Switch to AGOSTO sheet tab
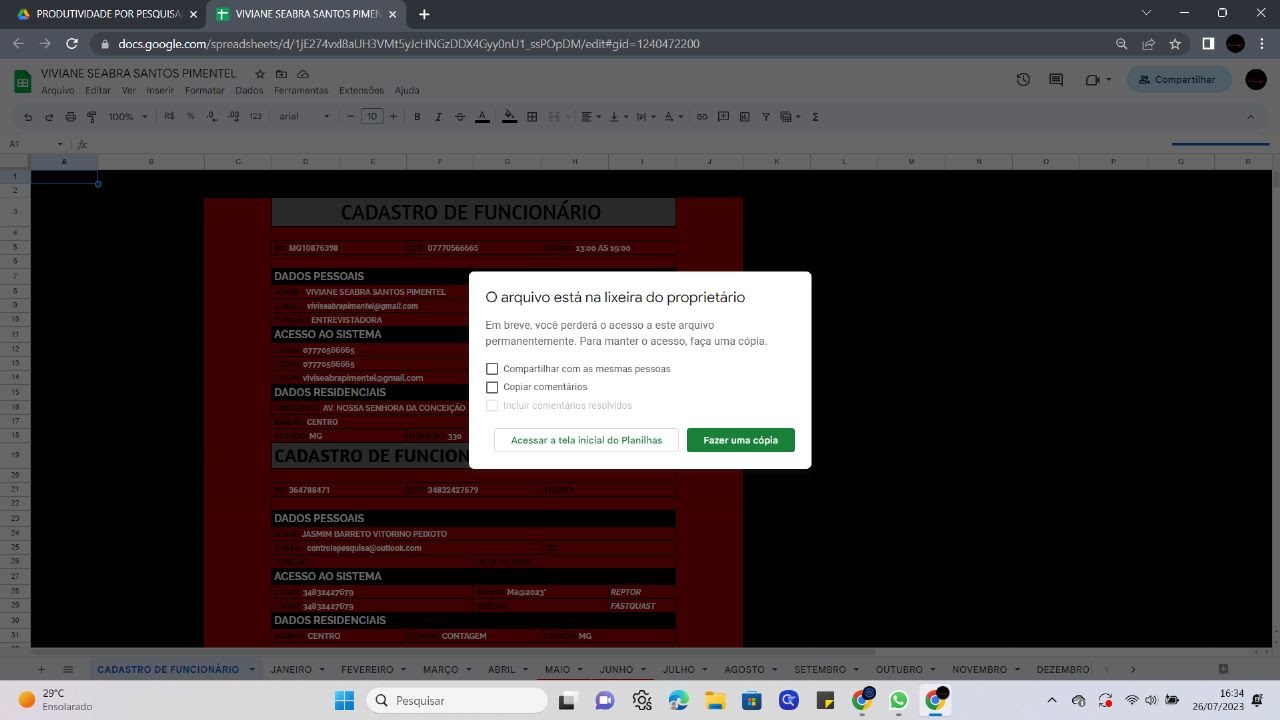 click(744, 669)
